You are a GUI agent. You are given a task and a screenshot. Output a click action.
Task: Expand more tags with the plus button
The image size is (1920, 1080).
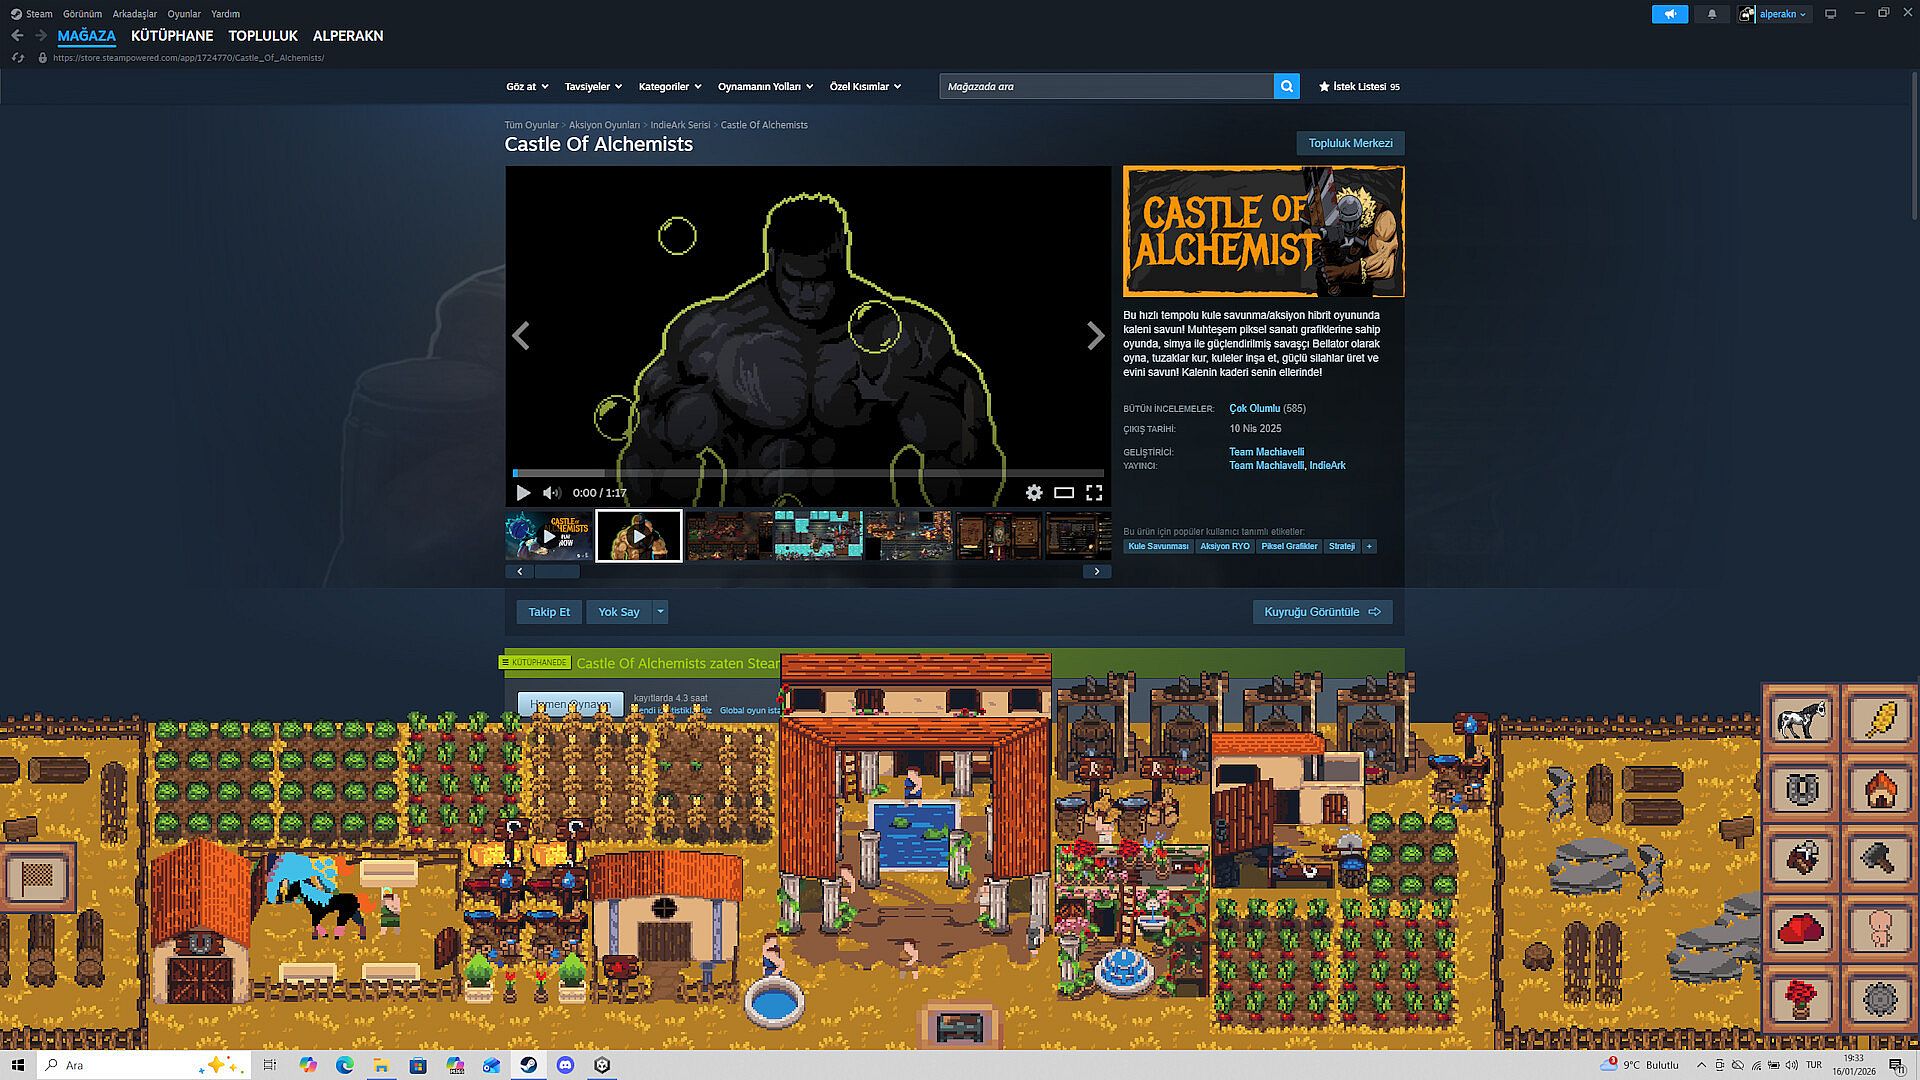(x=1369, y=546)
